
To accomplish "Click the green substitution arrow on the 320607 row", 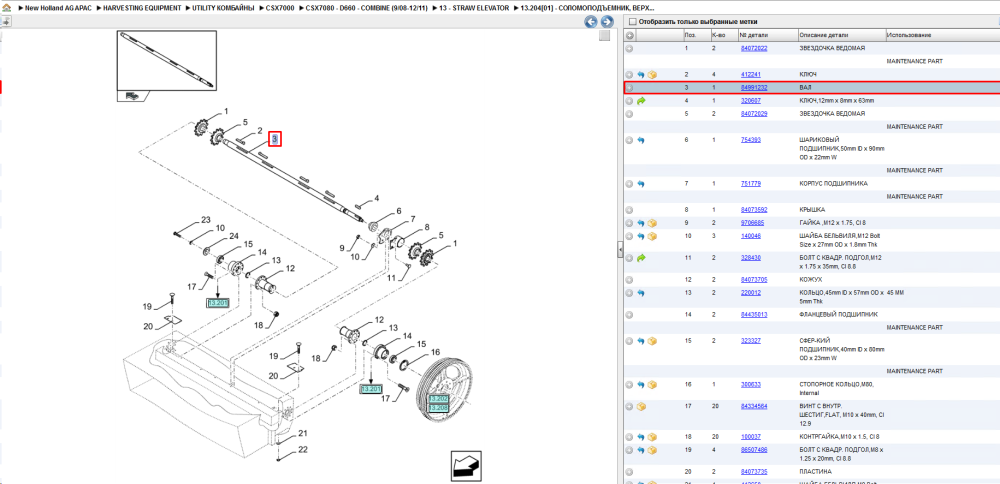I will pos(641,101).
